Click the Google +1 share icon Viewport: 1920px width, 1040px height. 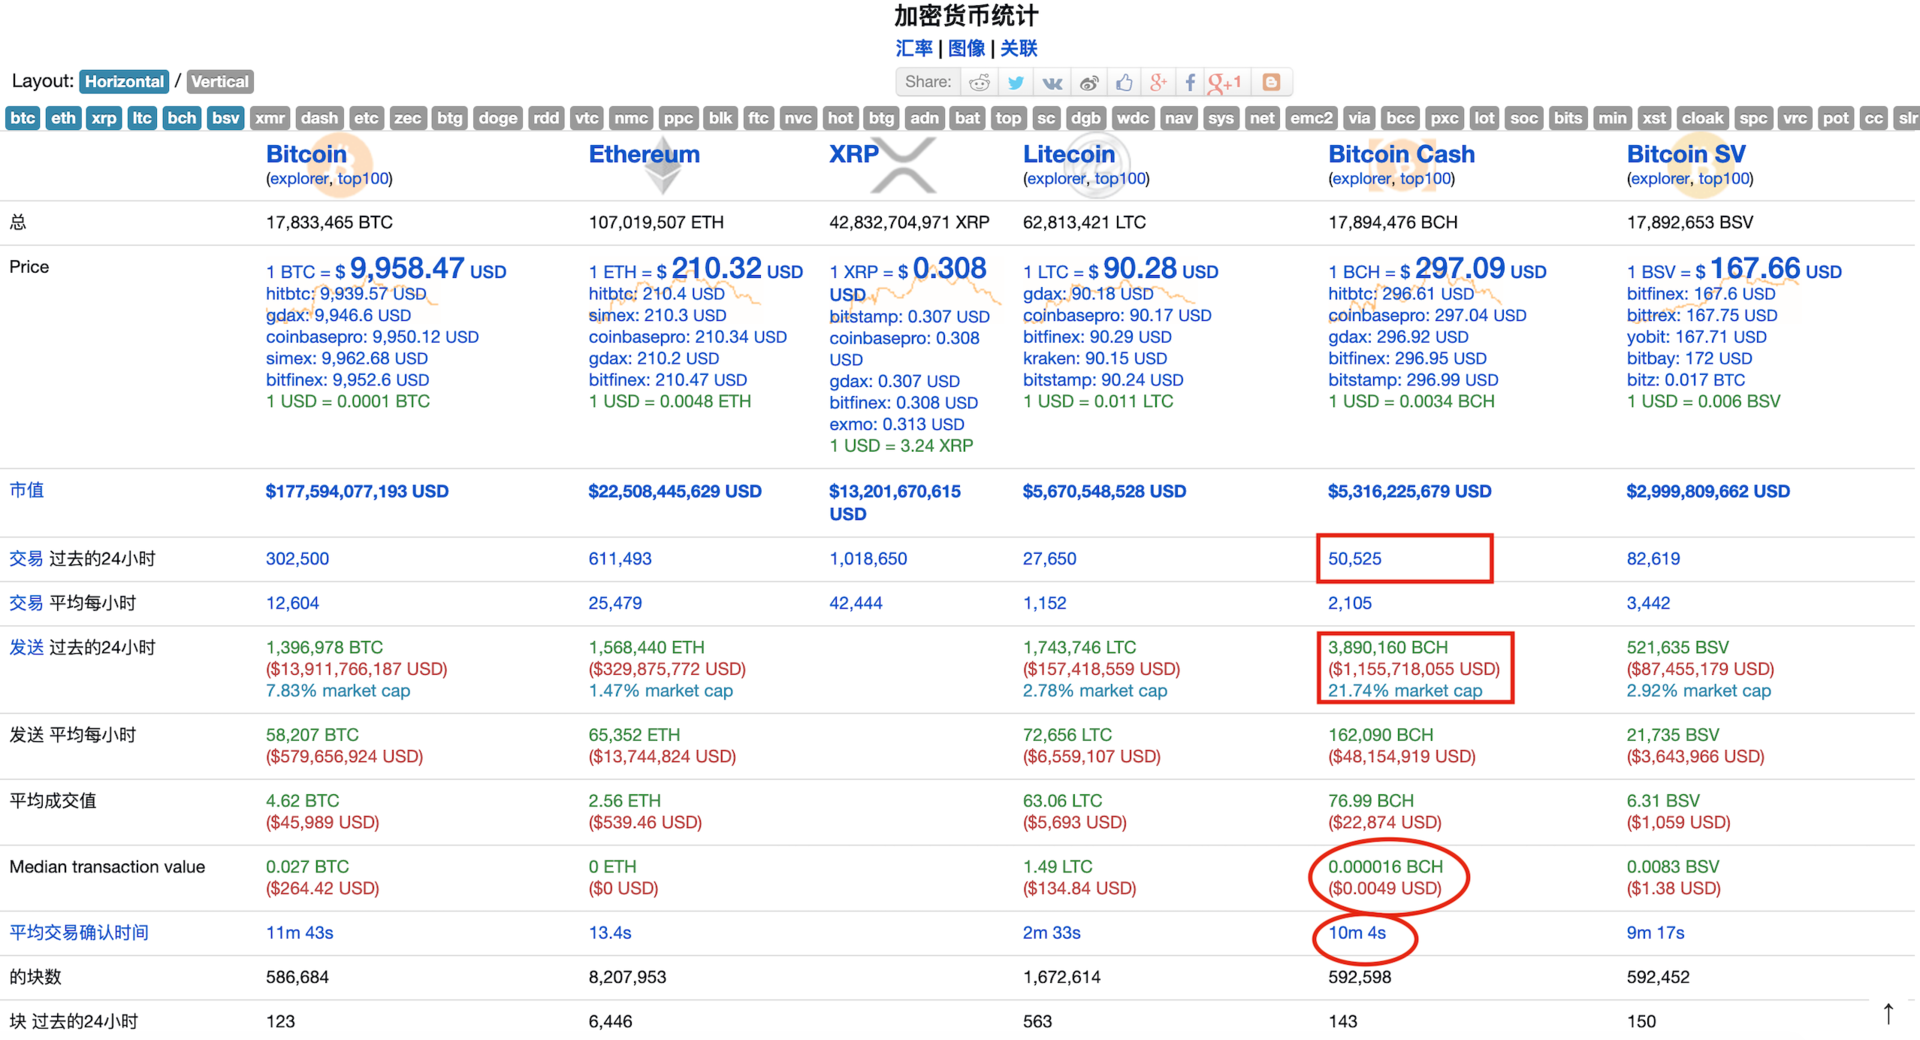coord(1225,83)
